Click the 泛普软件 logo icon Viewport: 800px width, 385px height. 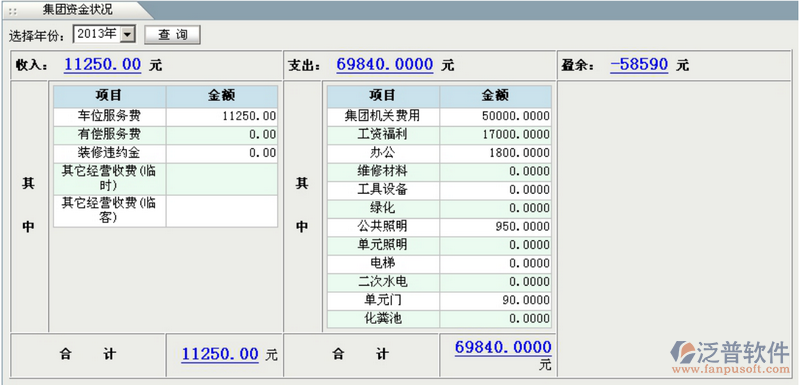point(683,352)
